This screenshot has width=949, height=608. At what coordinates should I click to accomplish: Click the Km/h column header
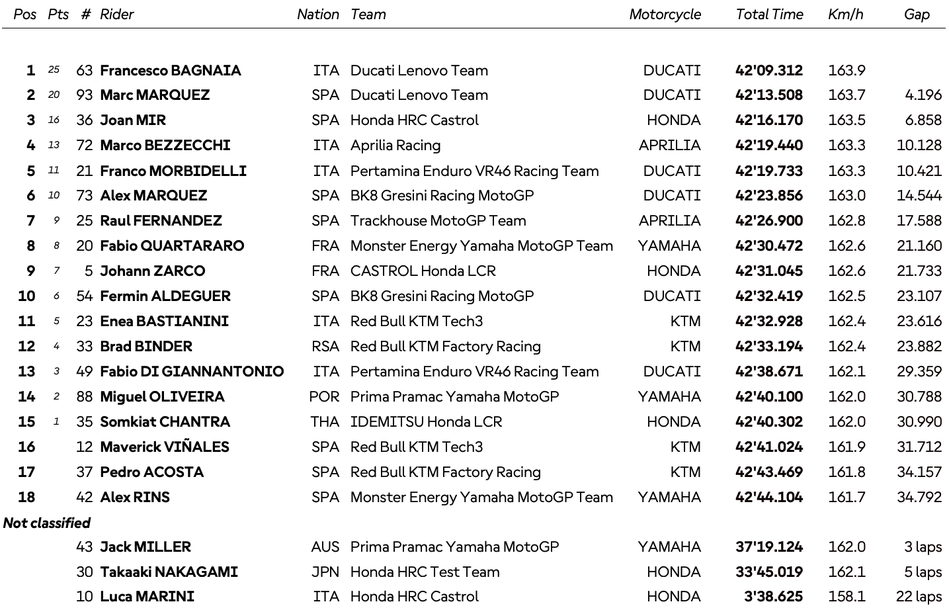846,15
